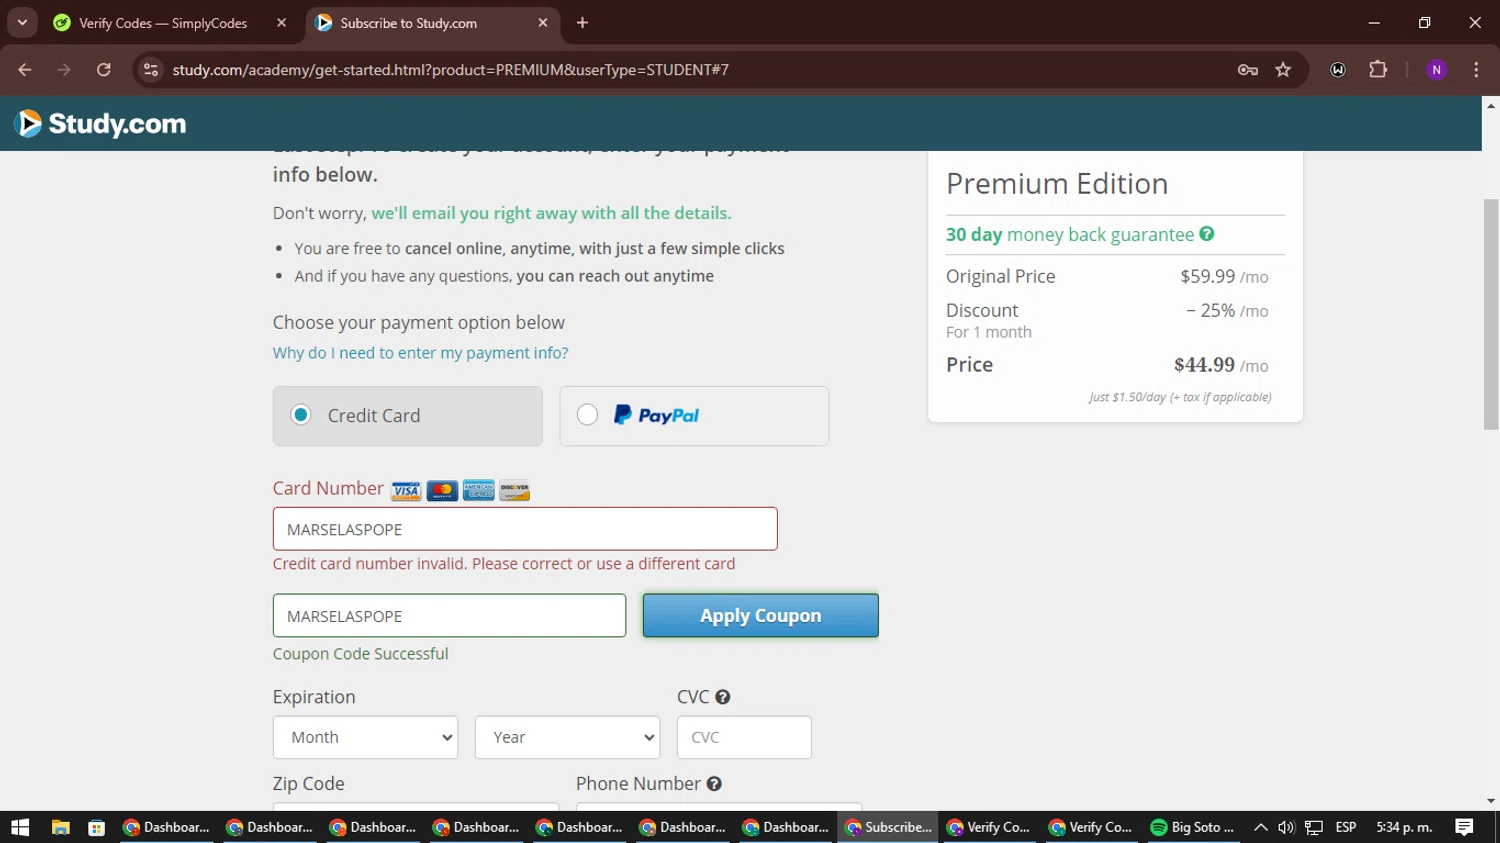Go back to the previous page
Viewport: 1500px width, 843px height.
coord(25,70)
